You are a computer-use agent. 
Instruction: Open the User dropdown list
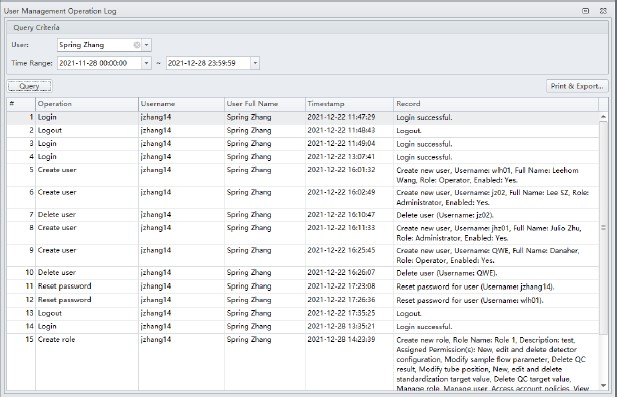pyautogui.click(x=146, y=45)
